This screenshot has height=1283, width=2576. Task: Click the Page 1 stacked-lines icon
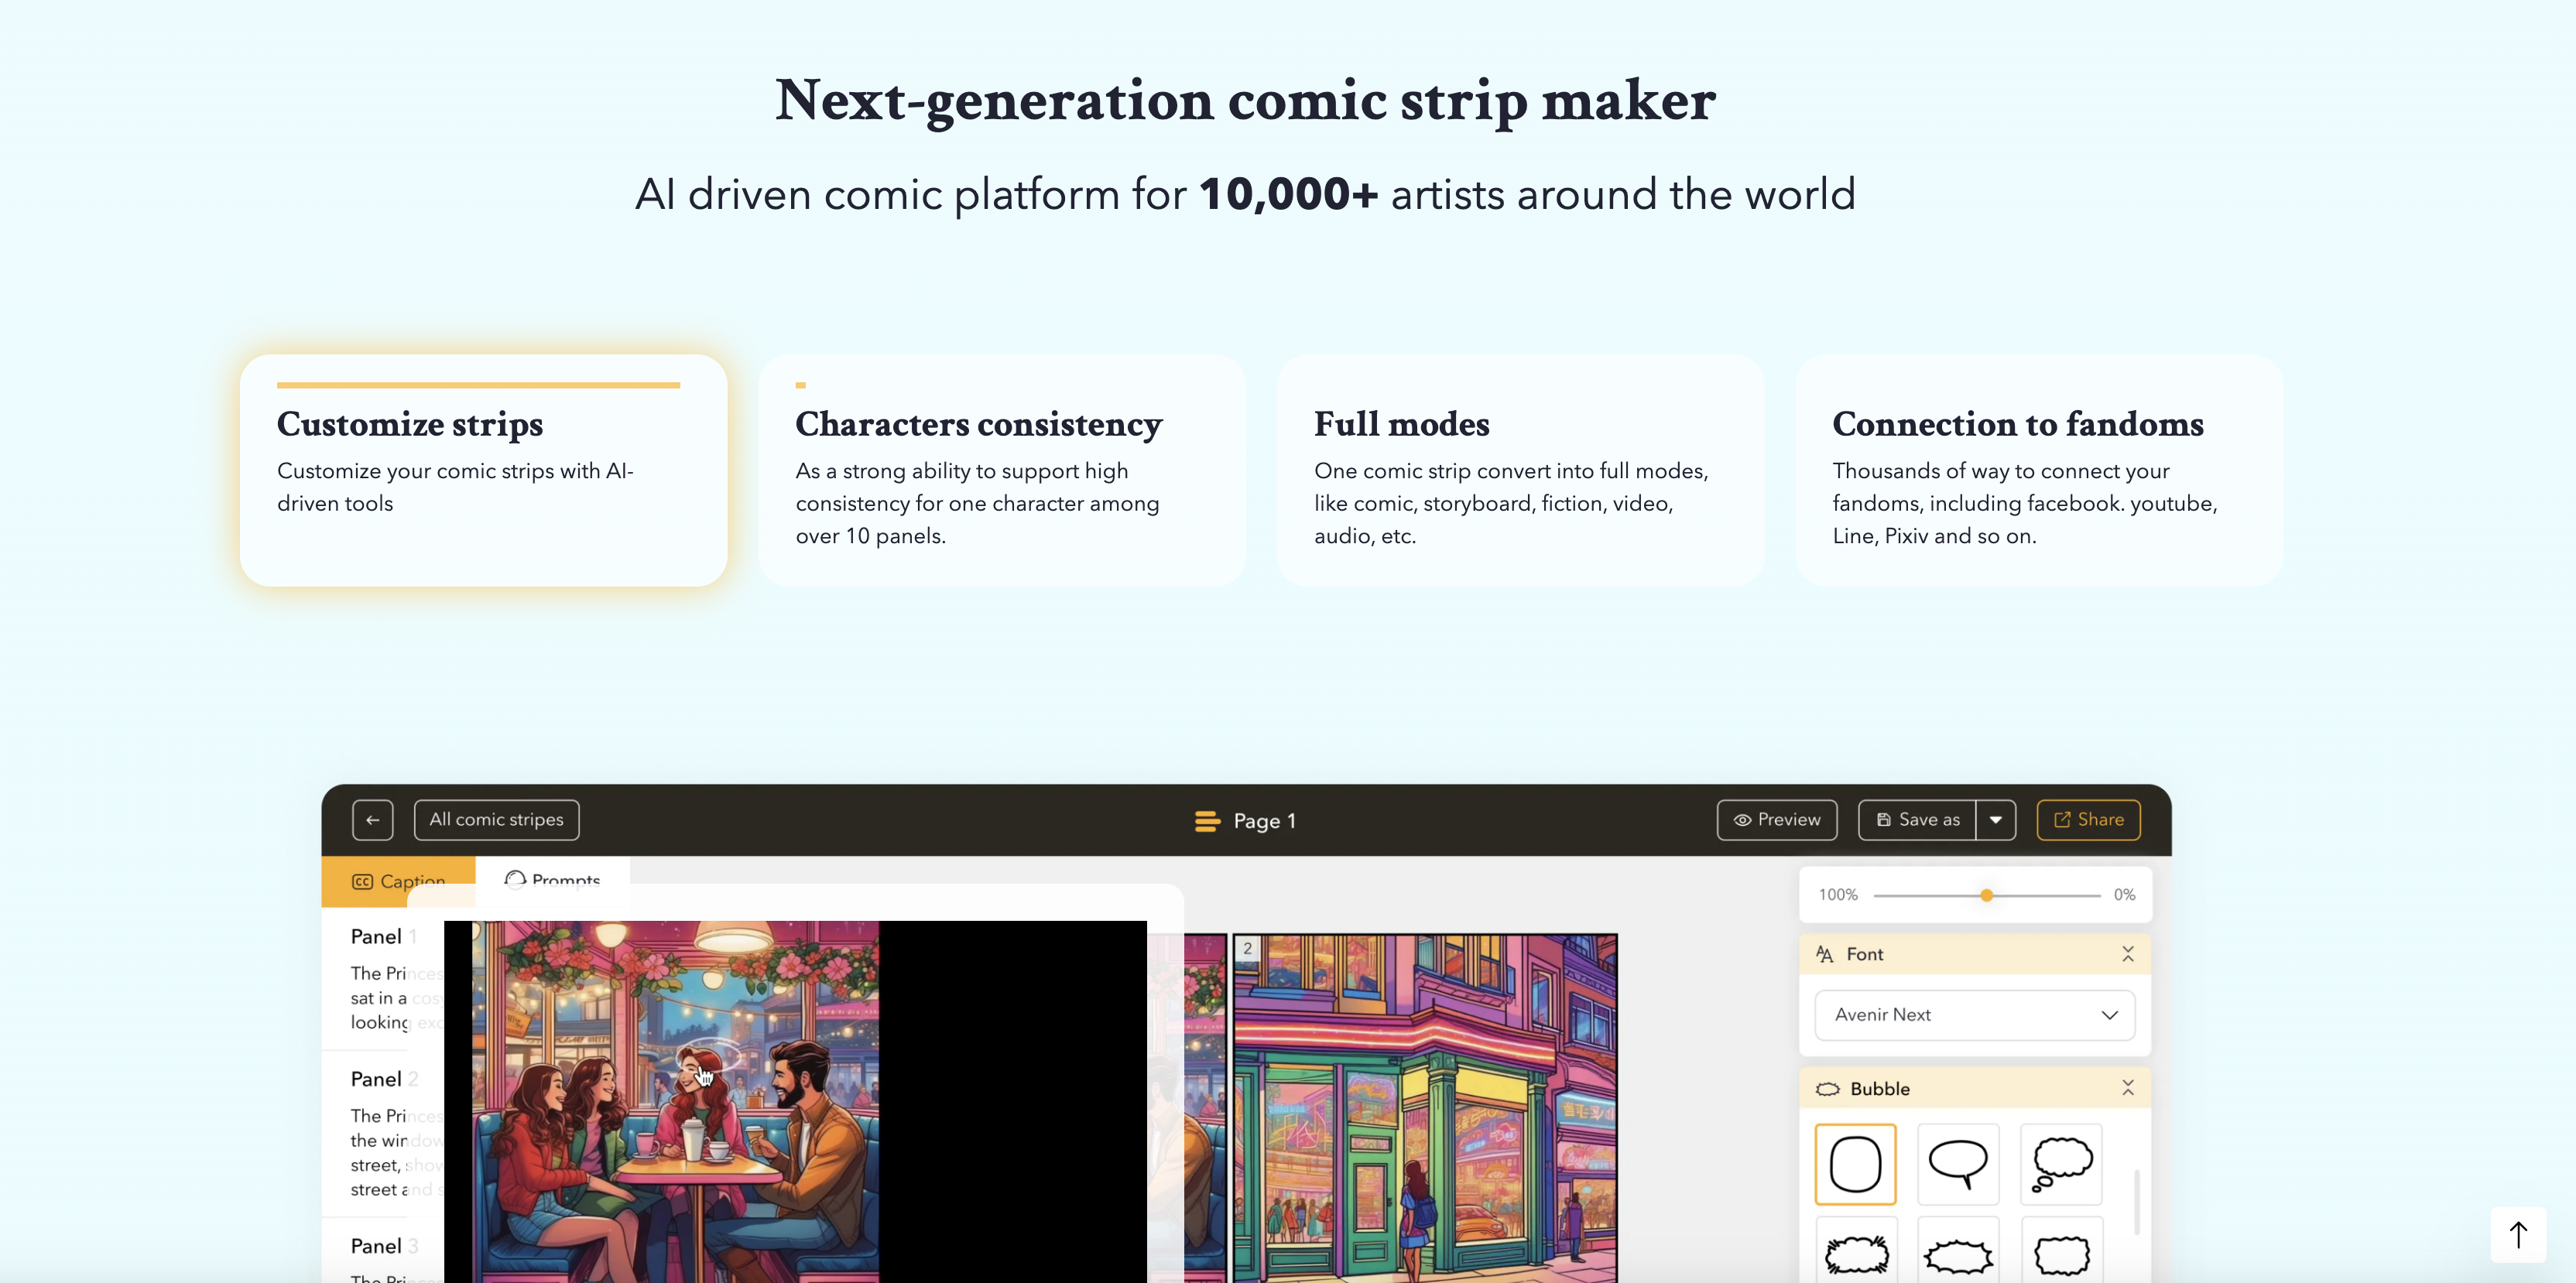pos(1207,821)
